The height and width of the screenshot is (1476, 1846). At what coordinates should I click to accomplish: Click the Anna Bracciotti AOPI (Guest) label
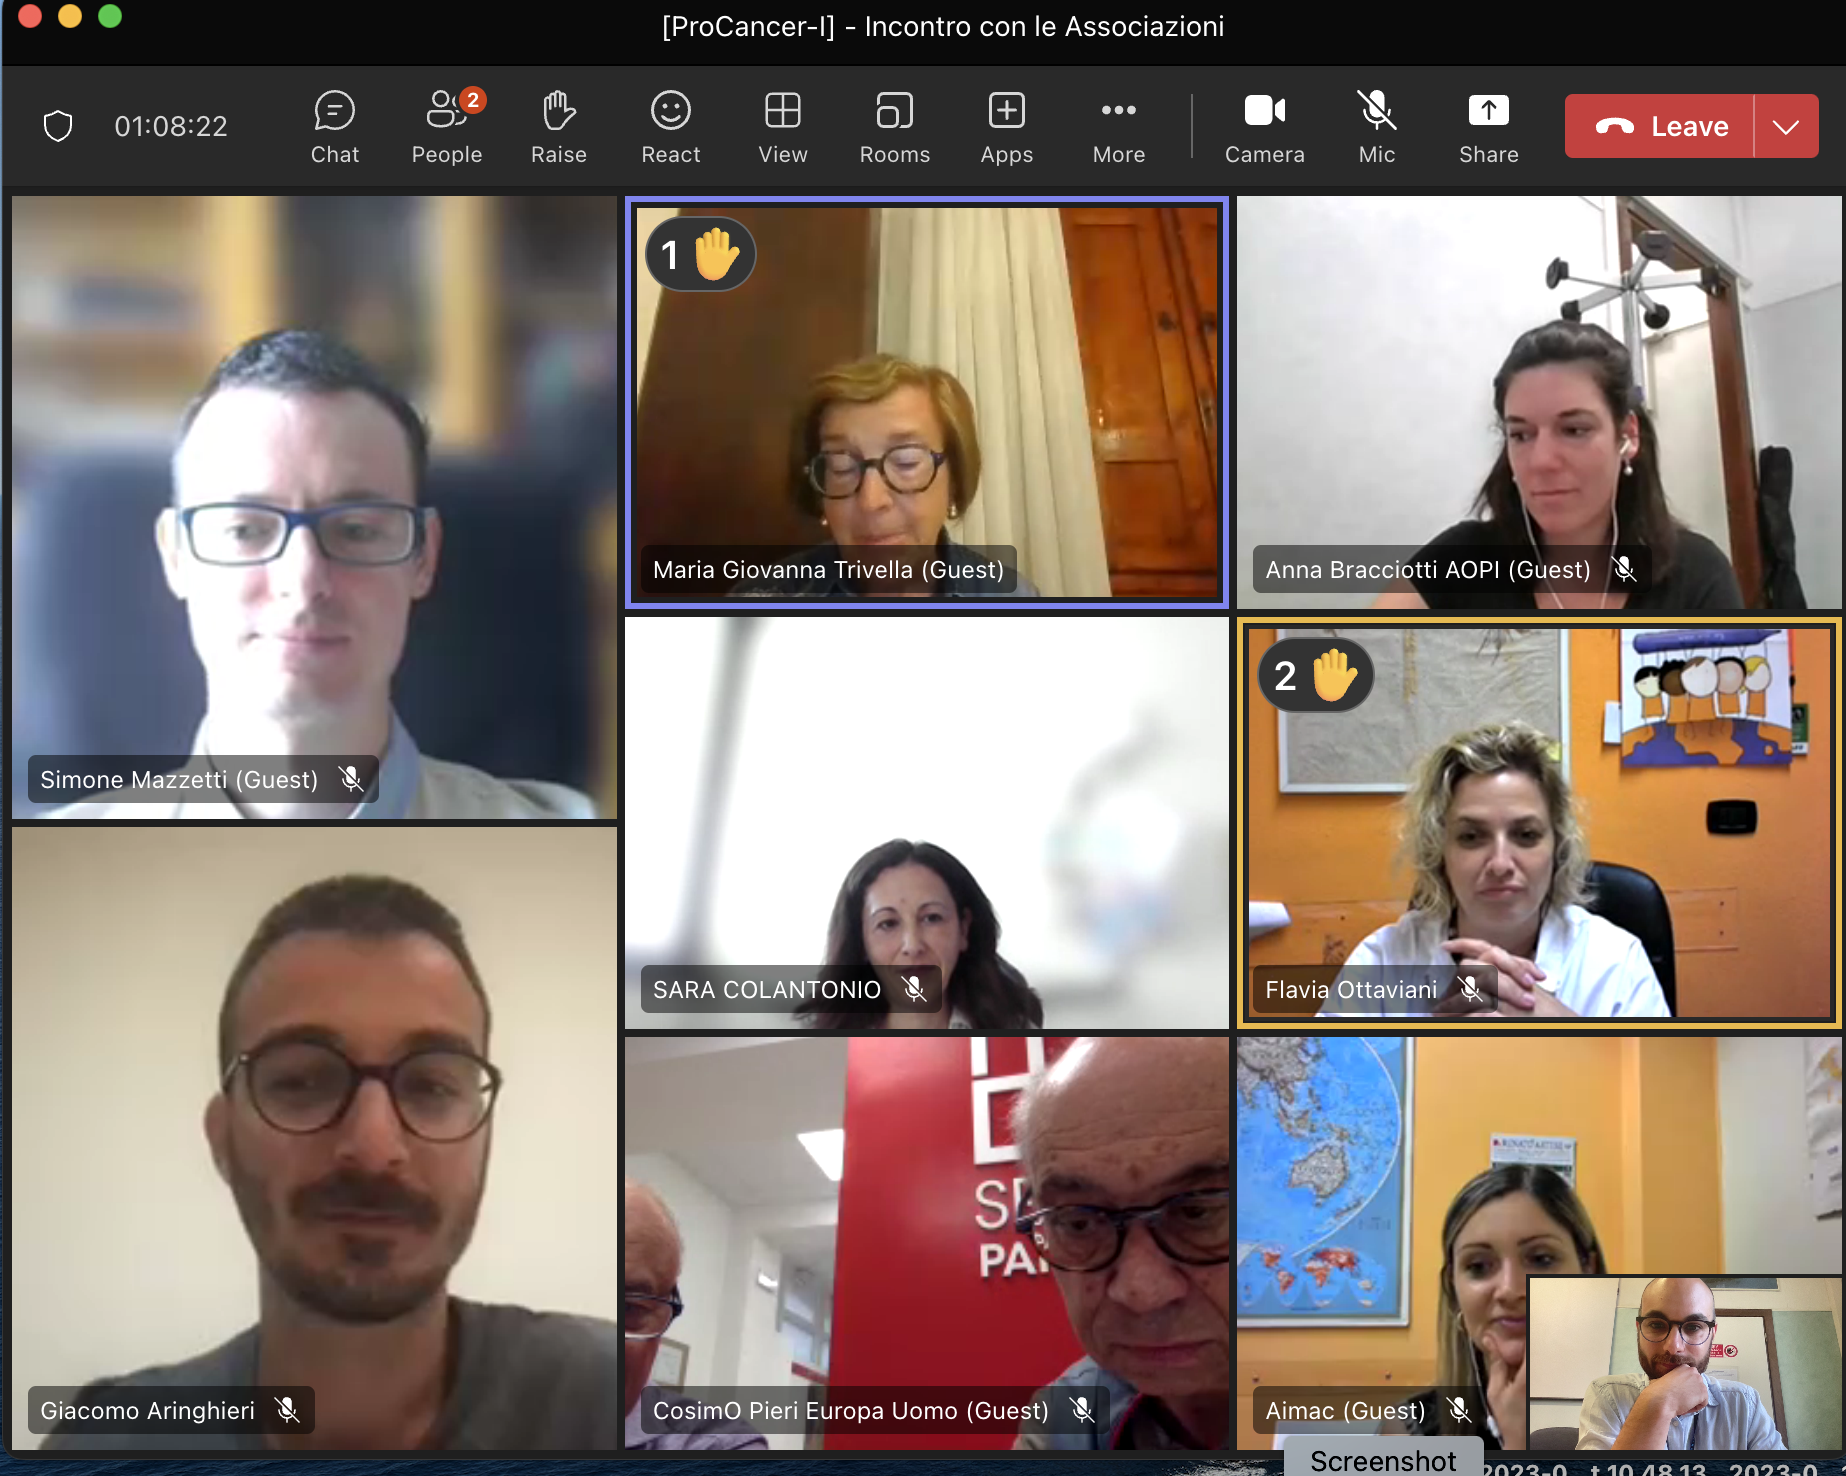[x=1428, y=569]
